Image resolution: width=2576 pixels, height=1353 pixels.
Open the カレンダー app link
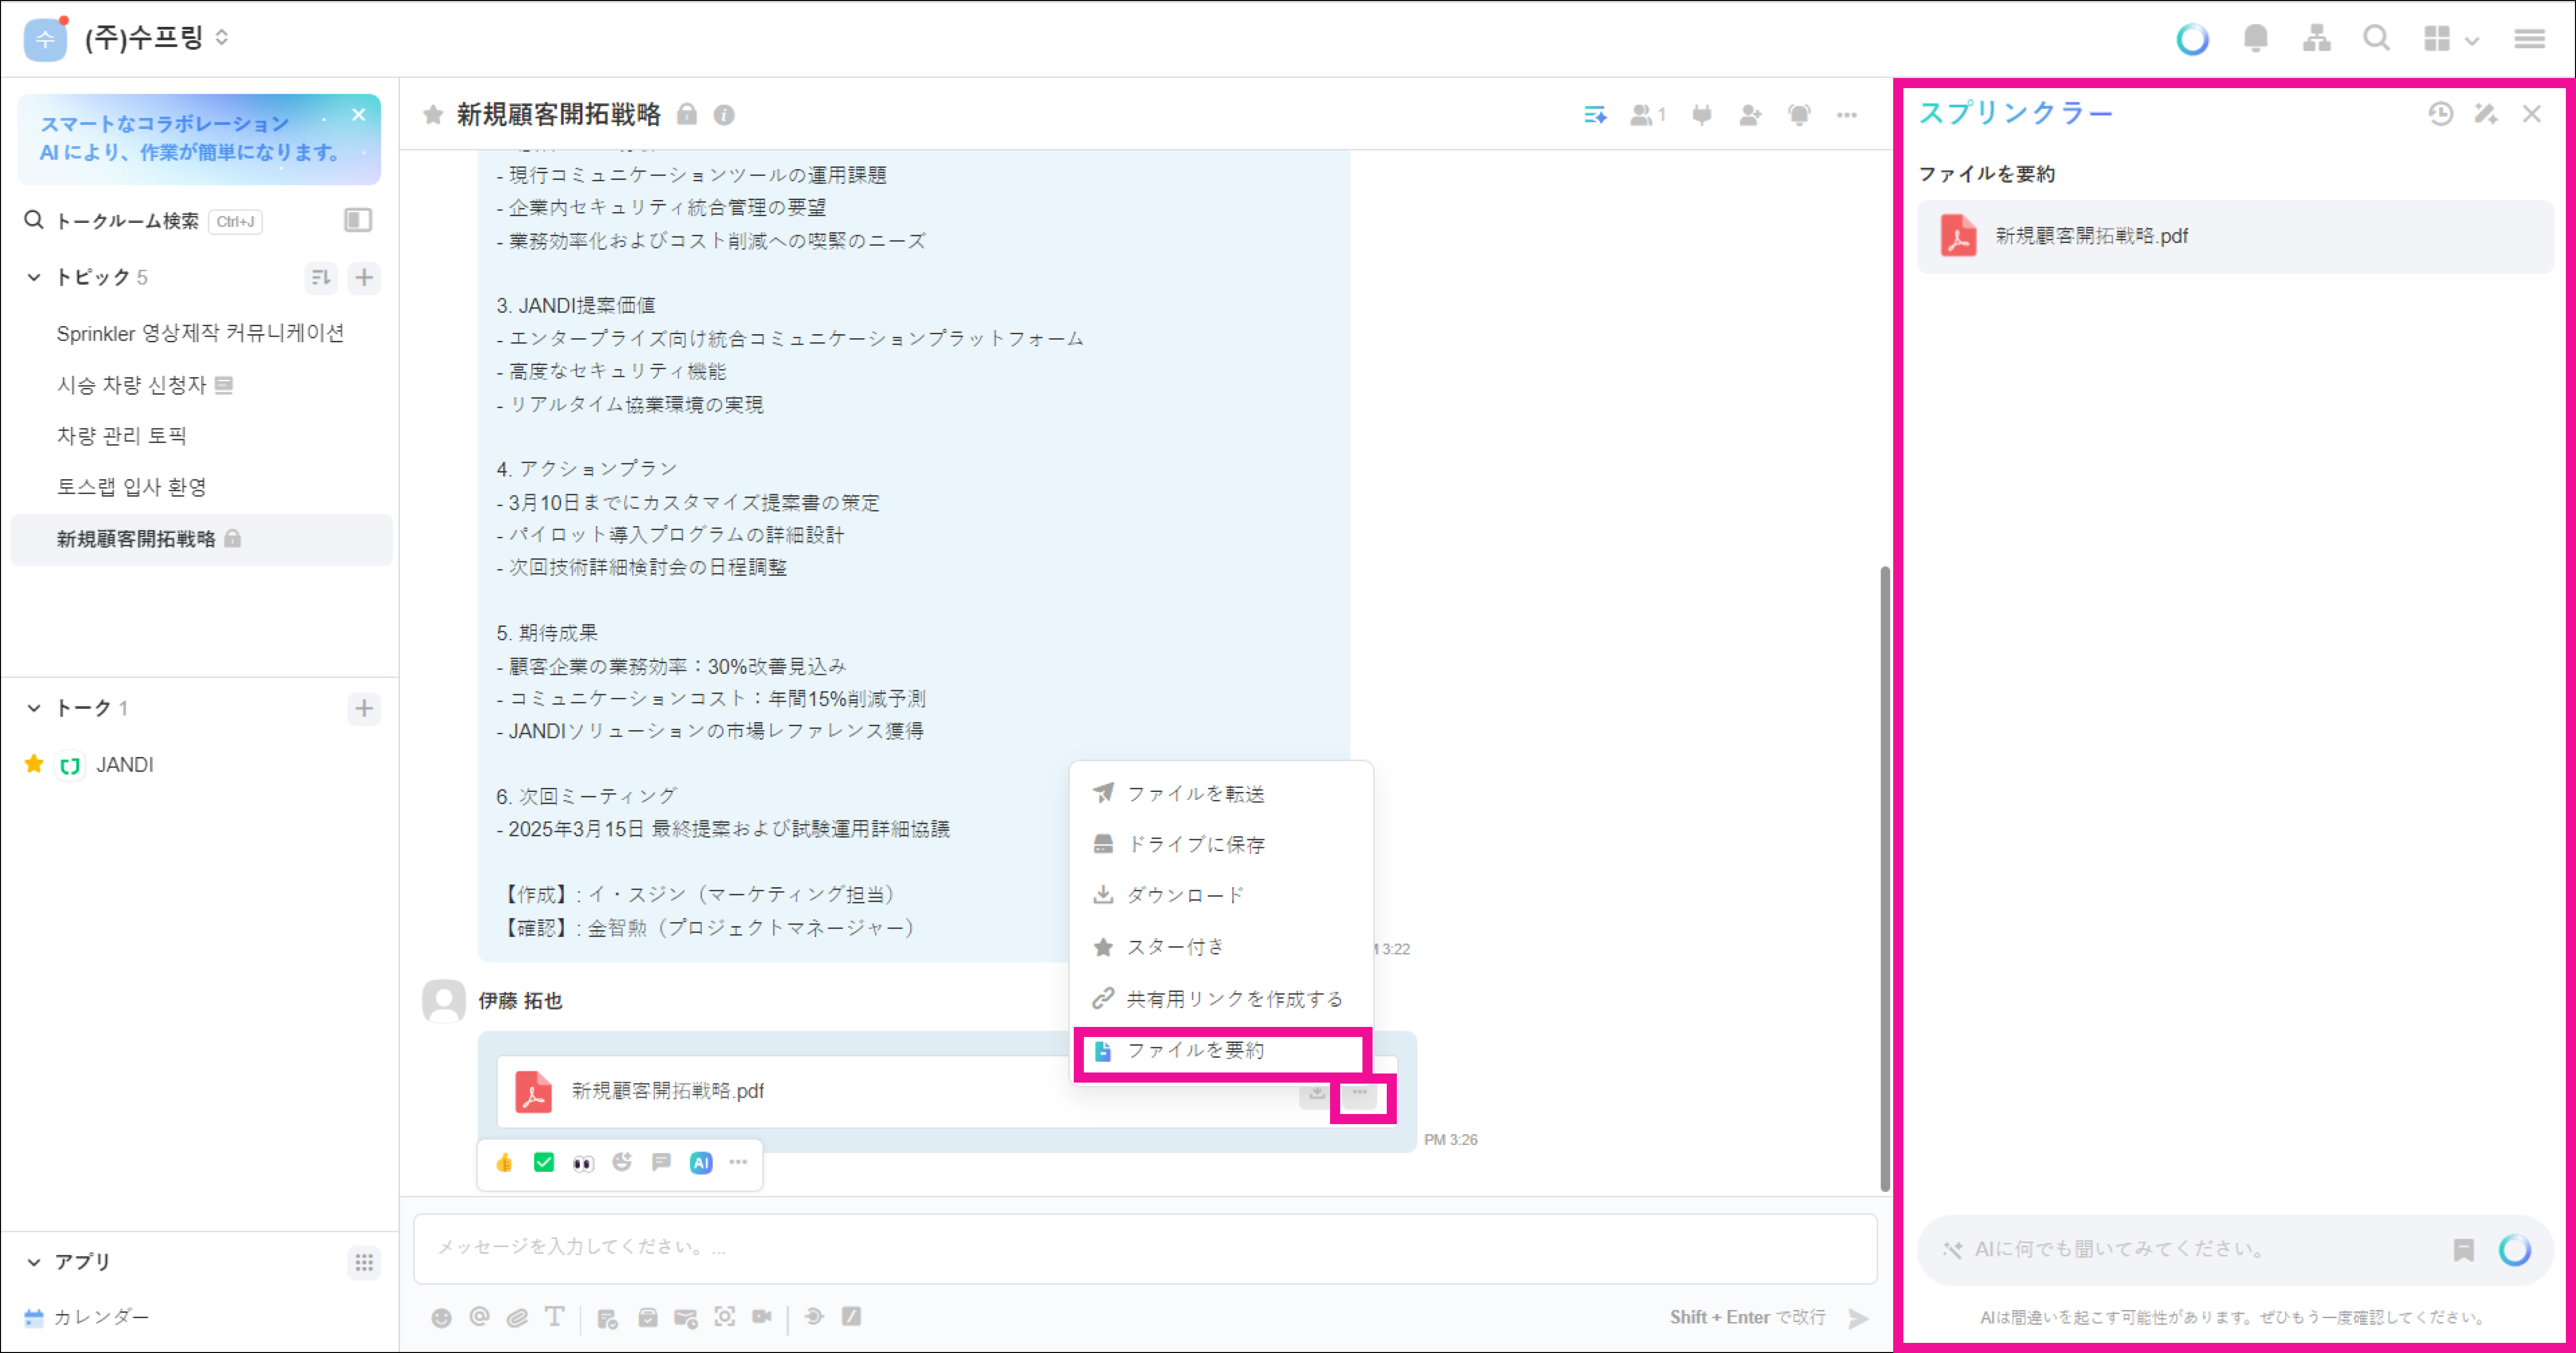(100, 1317)
